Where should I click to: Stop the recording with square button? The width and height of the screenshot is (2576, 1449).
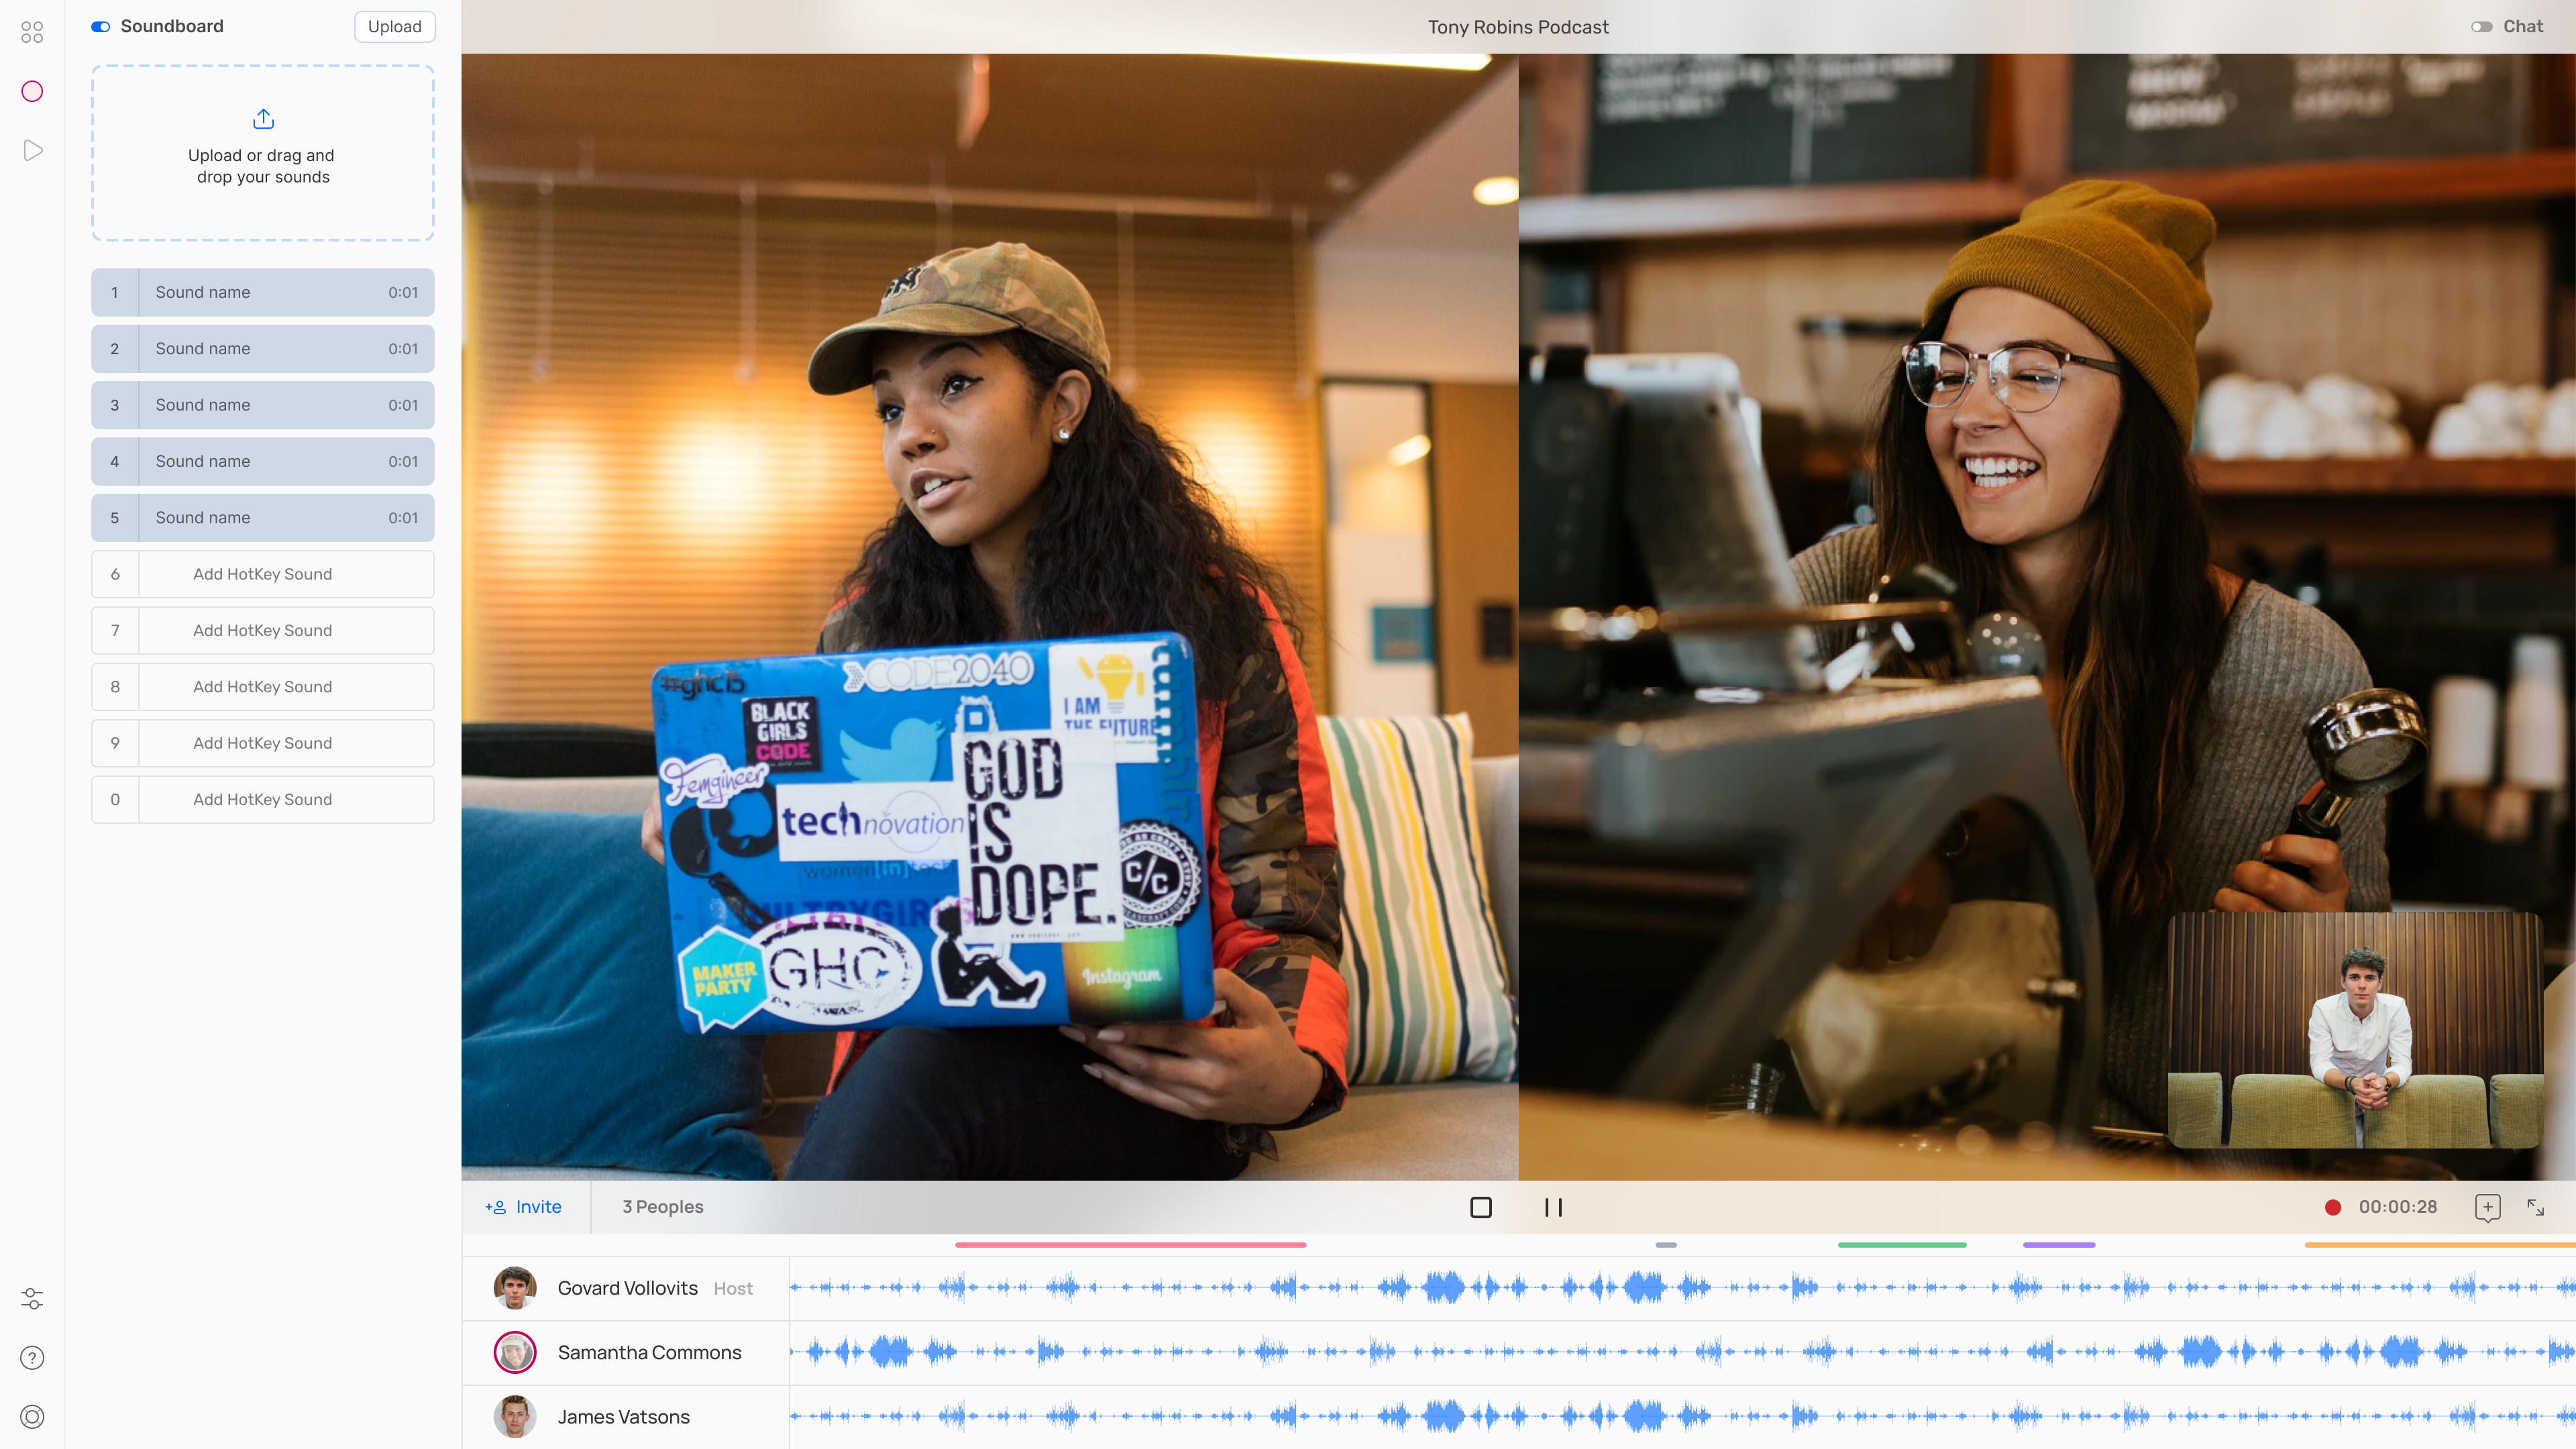pos(1481,1207)
